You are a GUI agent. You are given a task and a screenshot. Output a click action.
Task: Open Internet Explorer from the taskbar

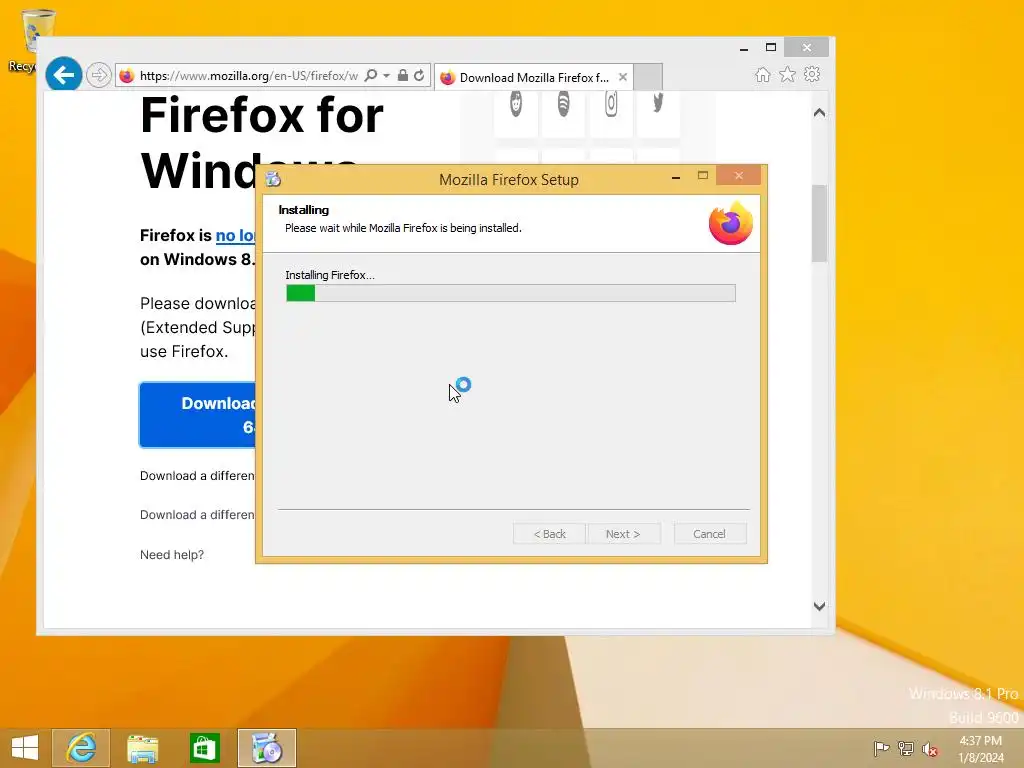coord(81,748)
